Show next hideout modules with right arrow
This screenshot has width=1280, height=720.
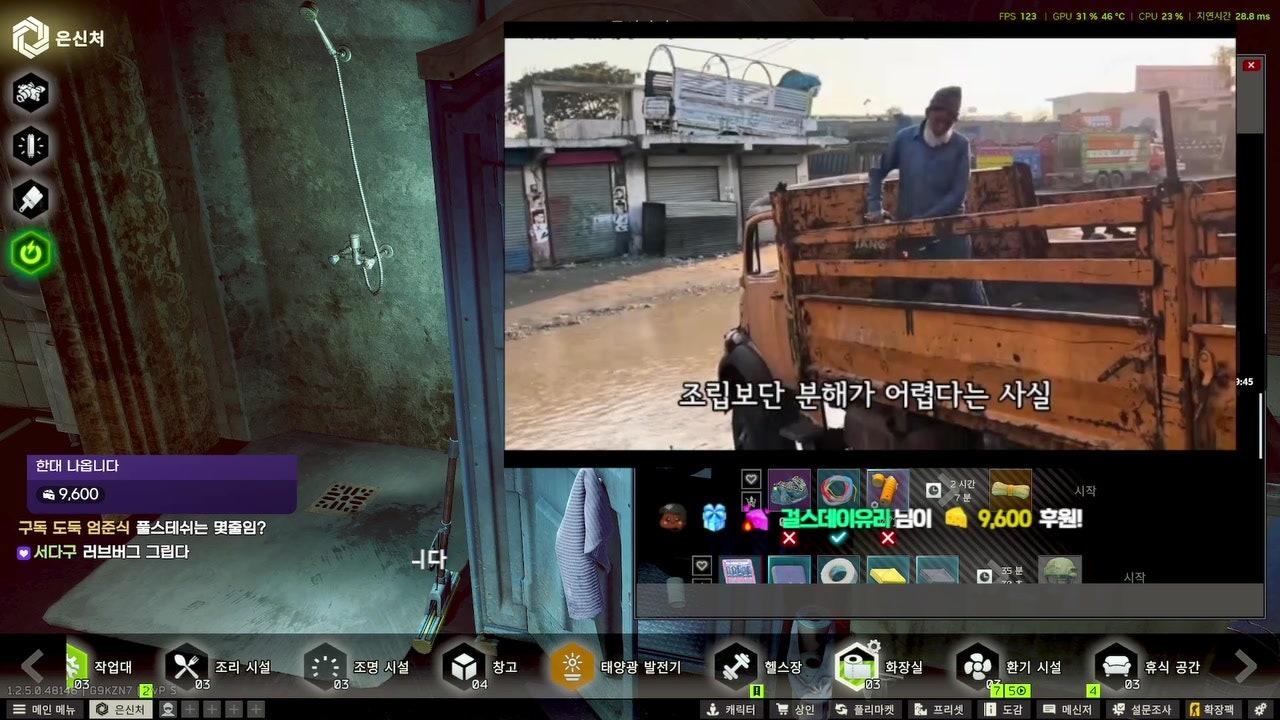coord(1246,666)
